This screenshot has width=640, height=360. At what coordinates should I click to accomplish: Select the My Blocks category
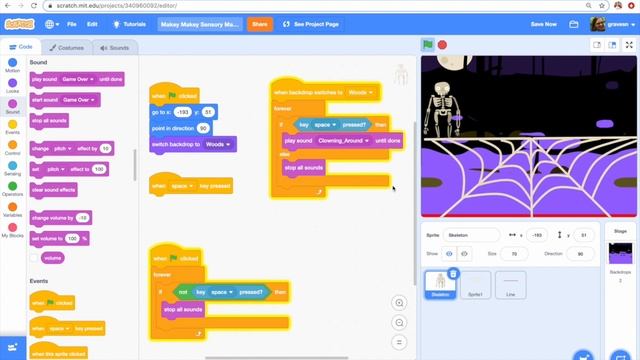click(x=13, y=230)
